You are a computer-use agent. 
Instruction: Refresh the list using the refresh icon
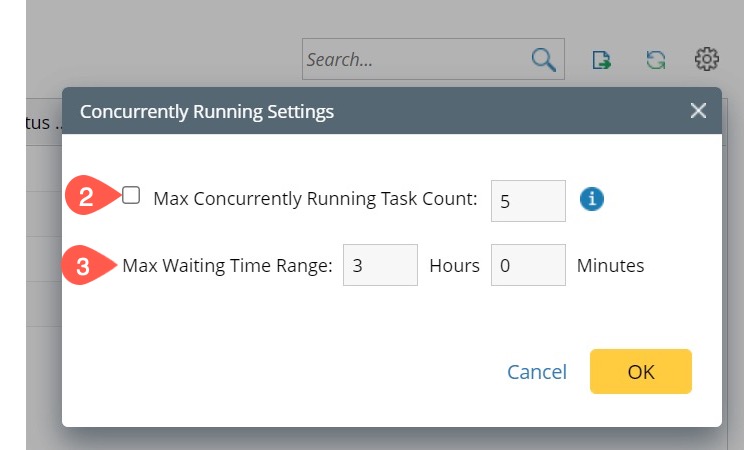(655, 60)
